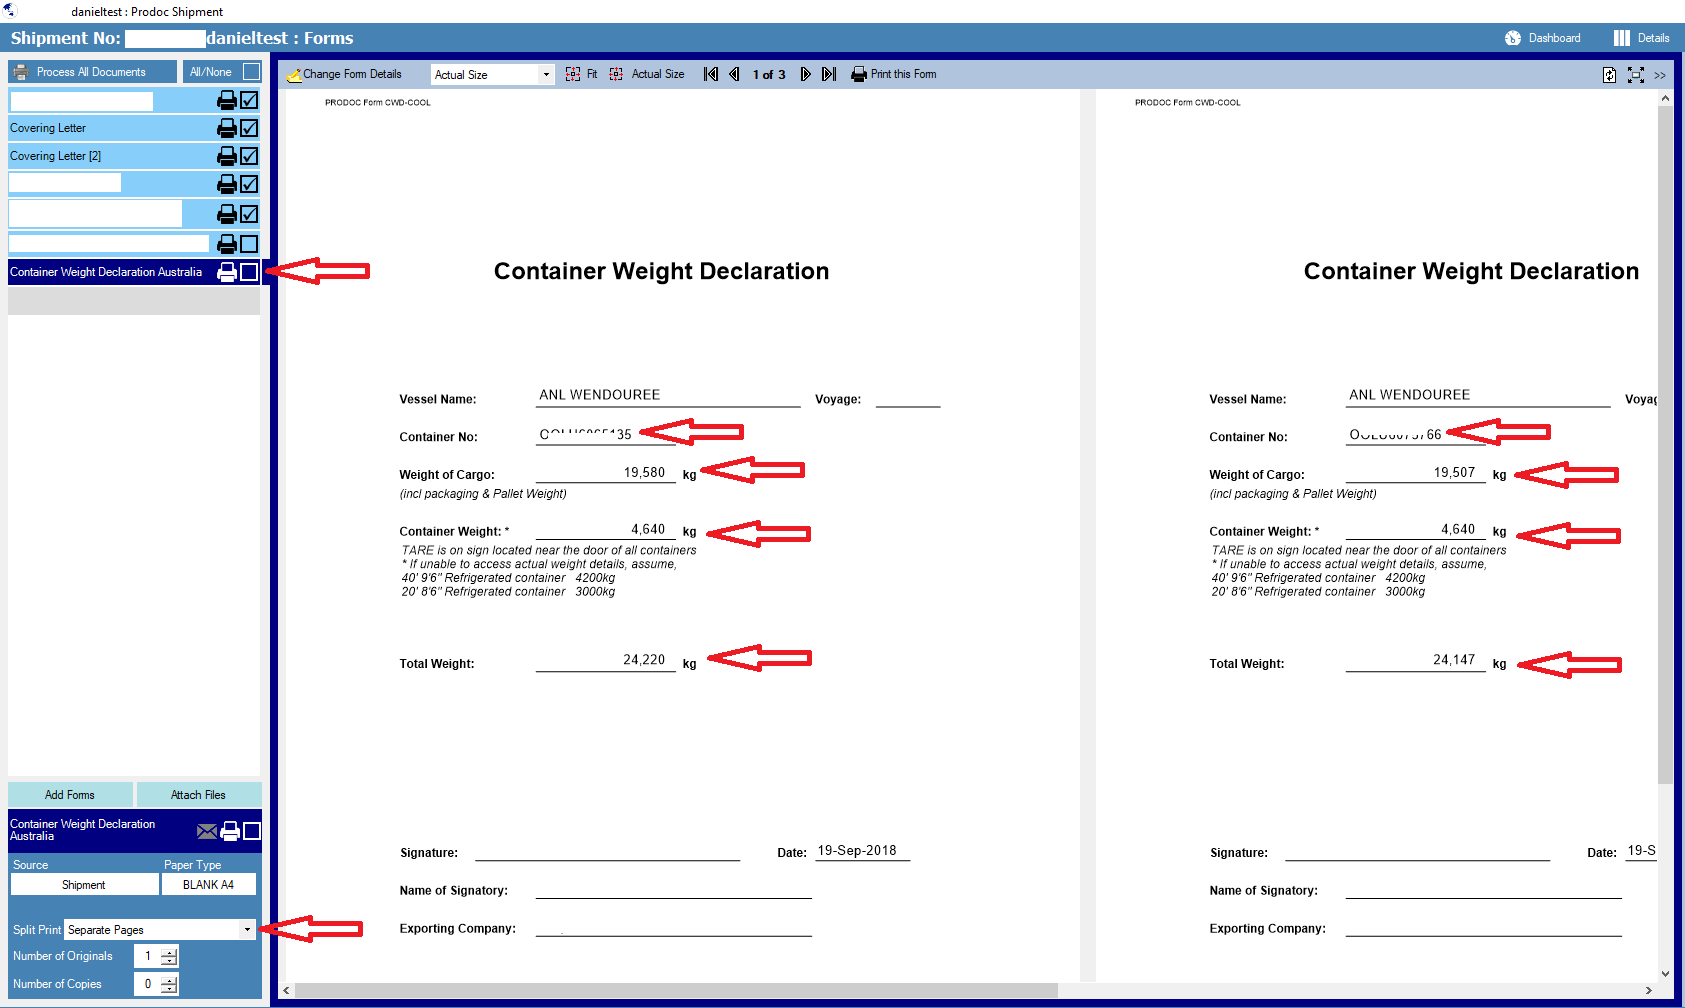Click scroll-down arrow of form viewer
The image size is (1685, 1008).
click(1664, 974)
